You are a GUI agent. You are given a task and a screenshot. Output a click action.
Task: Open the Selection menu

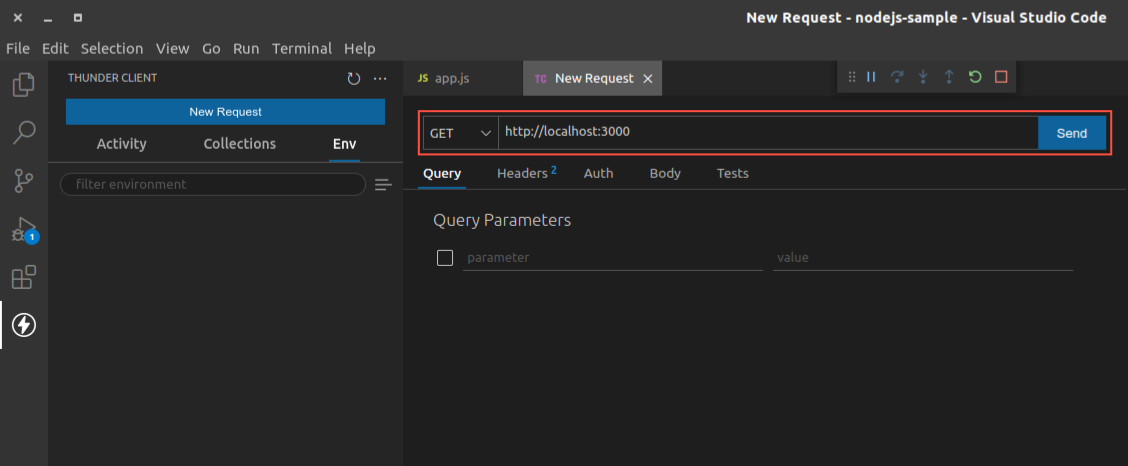(112, 49)
